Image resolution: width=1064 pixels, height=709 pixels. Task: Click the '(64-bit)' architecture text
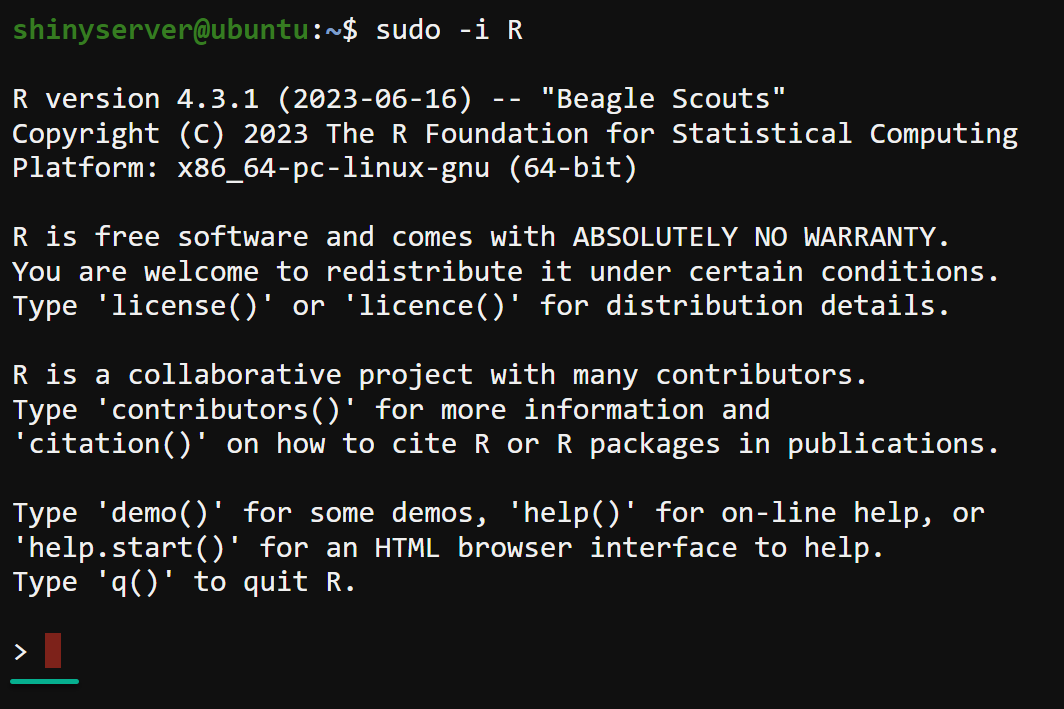573,168
